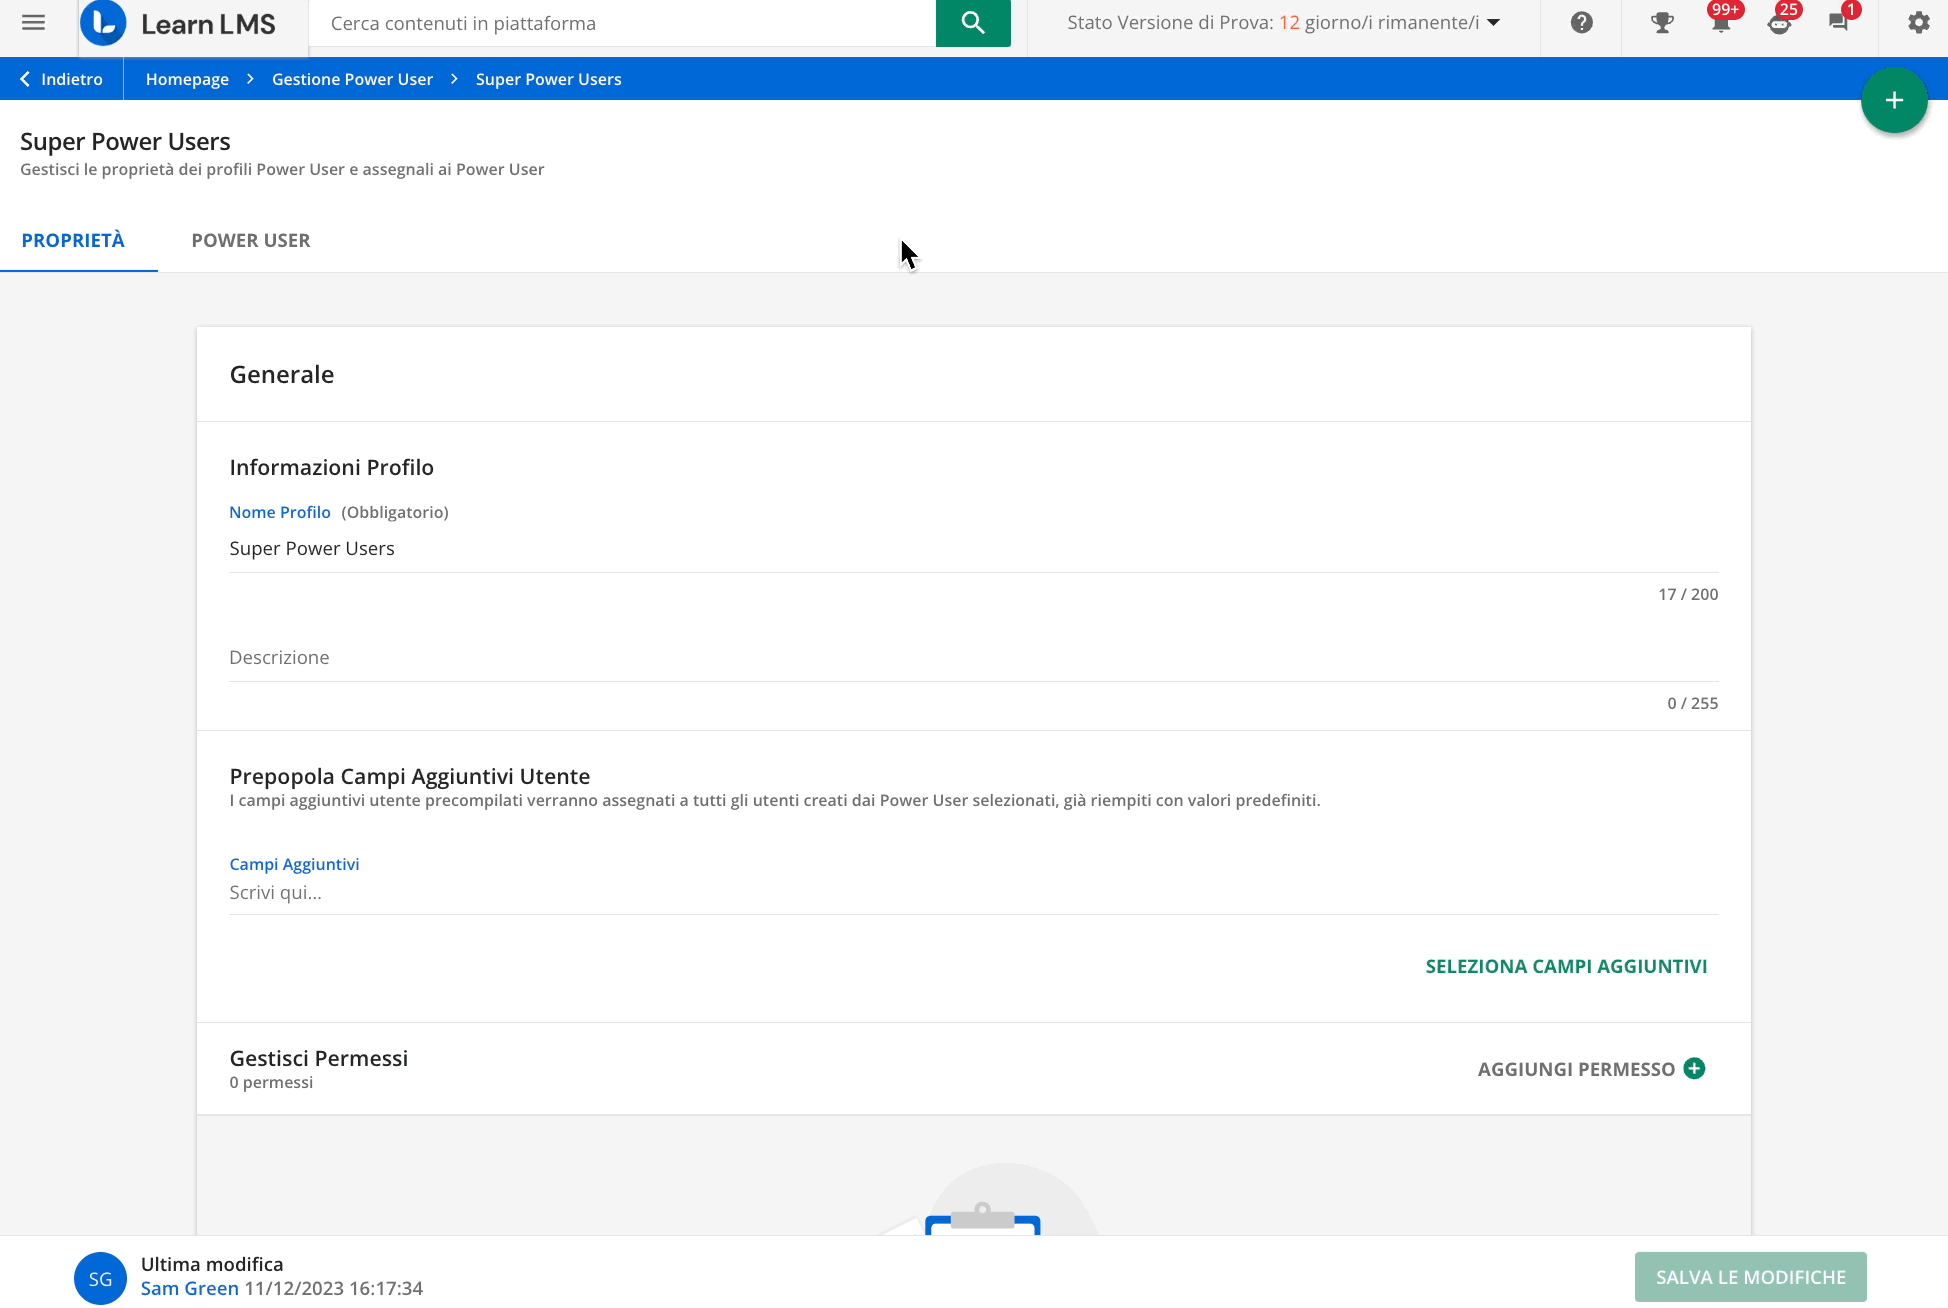Open the help question mark icon
This screenshot has width=1948, height=1308.
1581,23
